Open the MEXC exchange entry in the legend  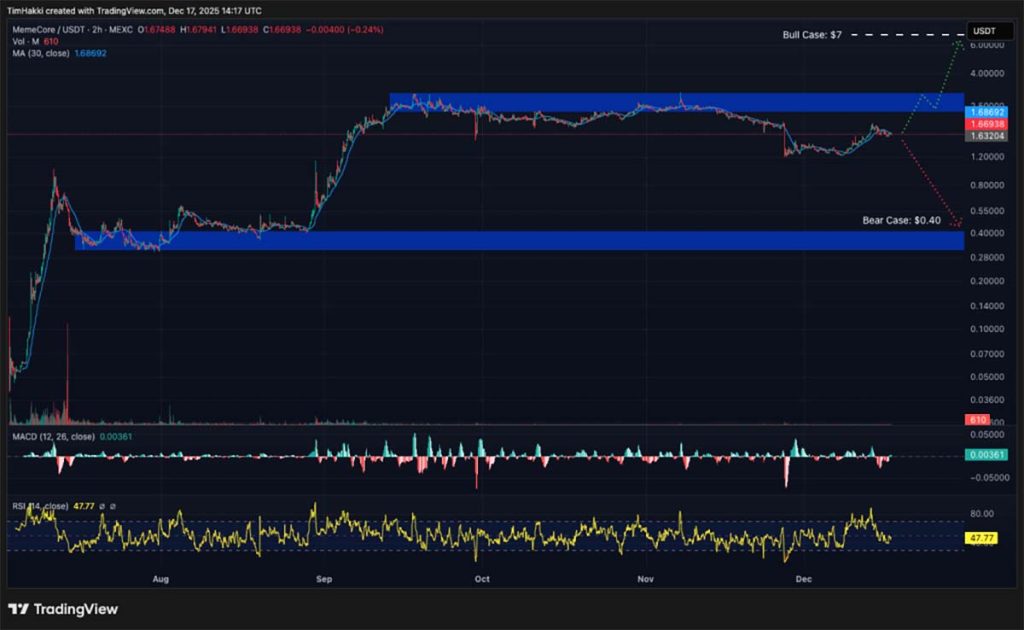(120, 30)
